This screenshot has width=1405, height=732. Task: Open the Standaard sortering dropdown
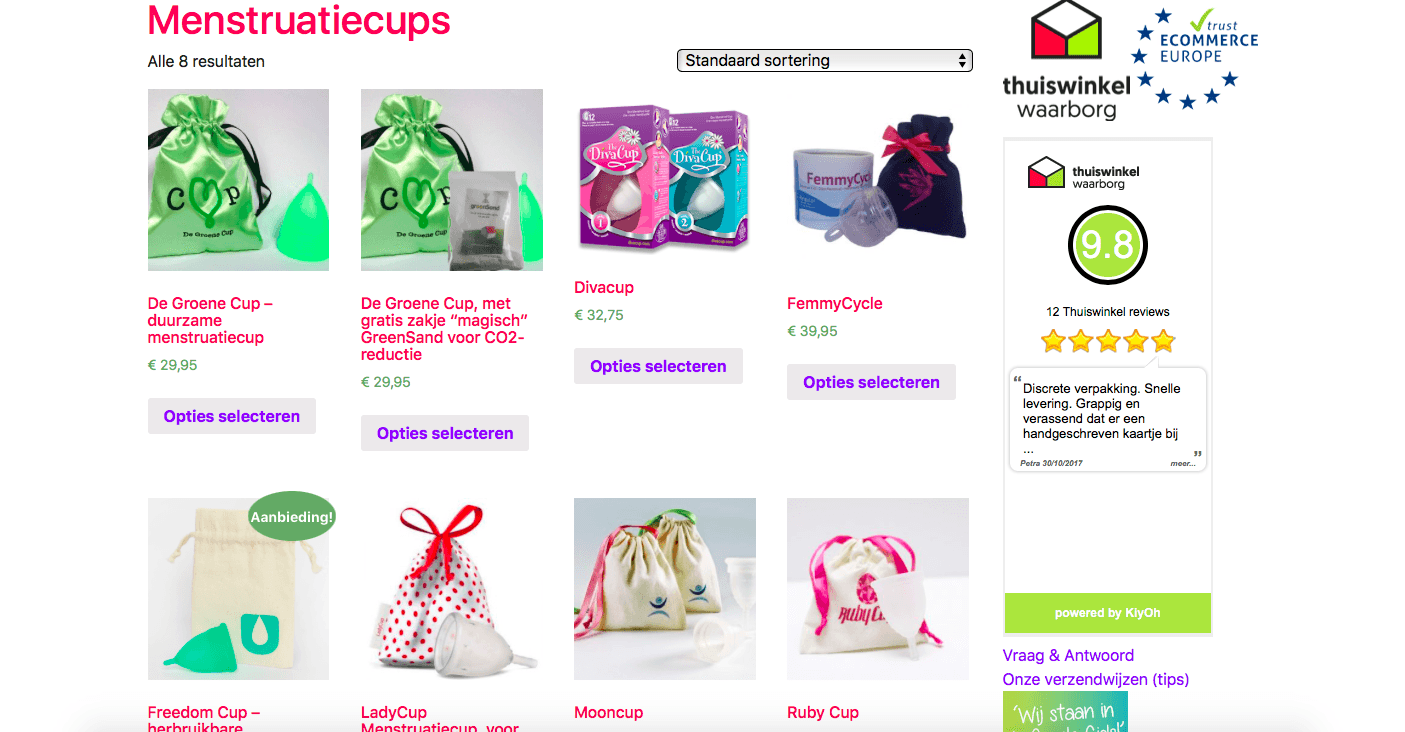(x=825, y=60)
